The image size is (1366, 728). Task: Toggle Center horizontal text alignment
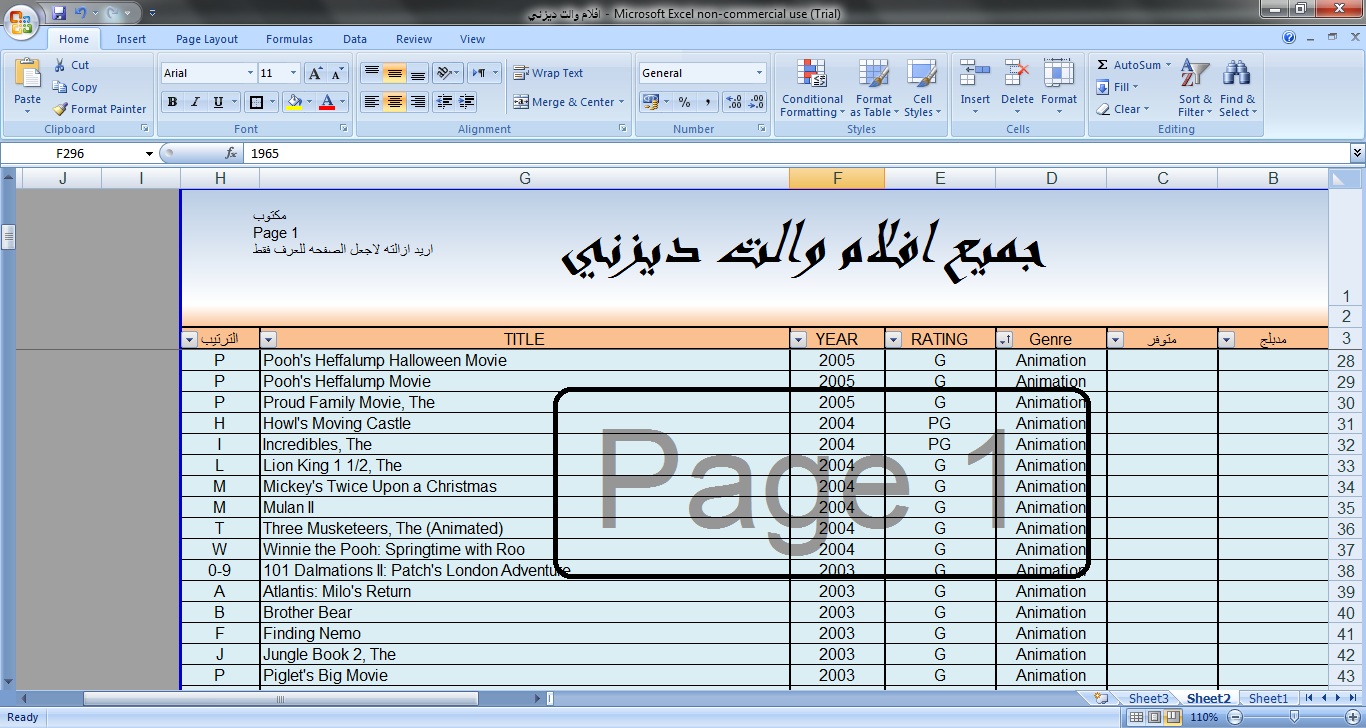395,102
